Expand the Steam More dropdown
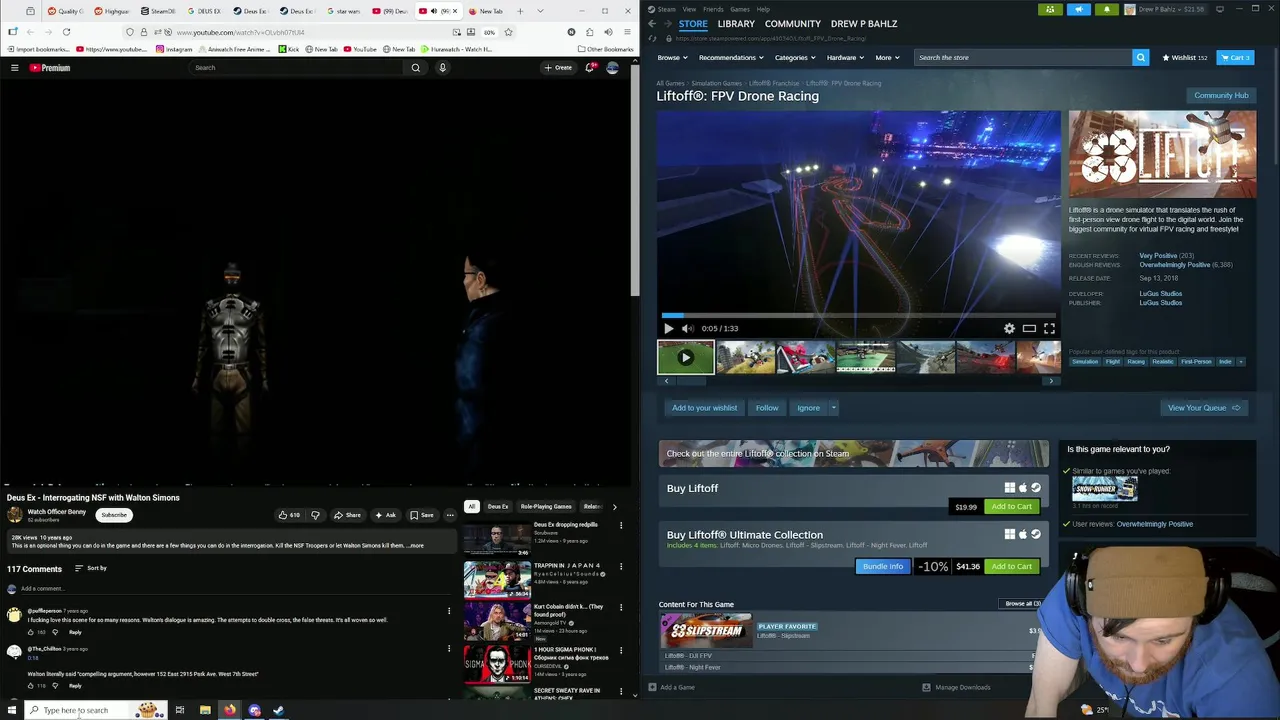Image resolution: width=1280 pixels, height=720 pixels. (x=887, y=57)
